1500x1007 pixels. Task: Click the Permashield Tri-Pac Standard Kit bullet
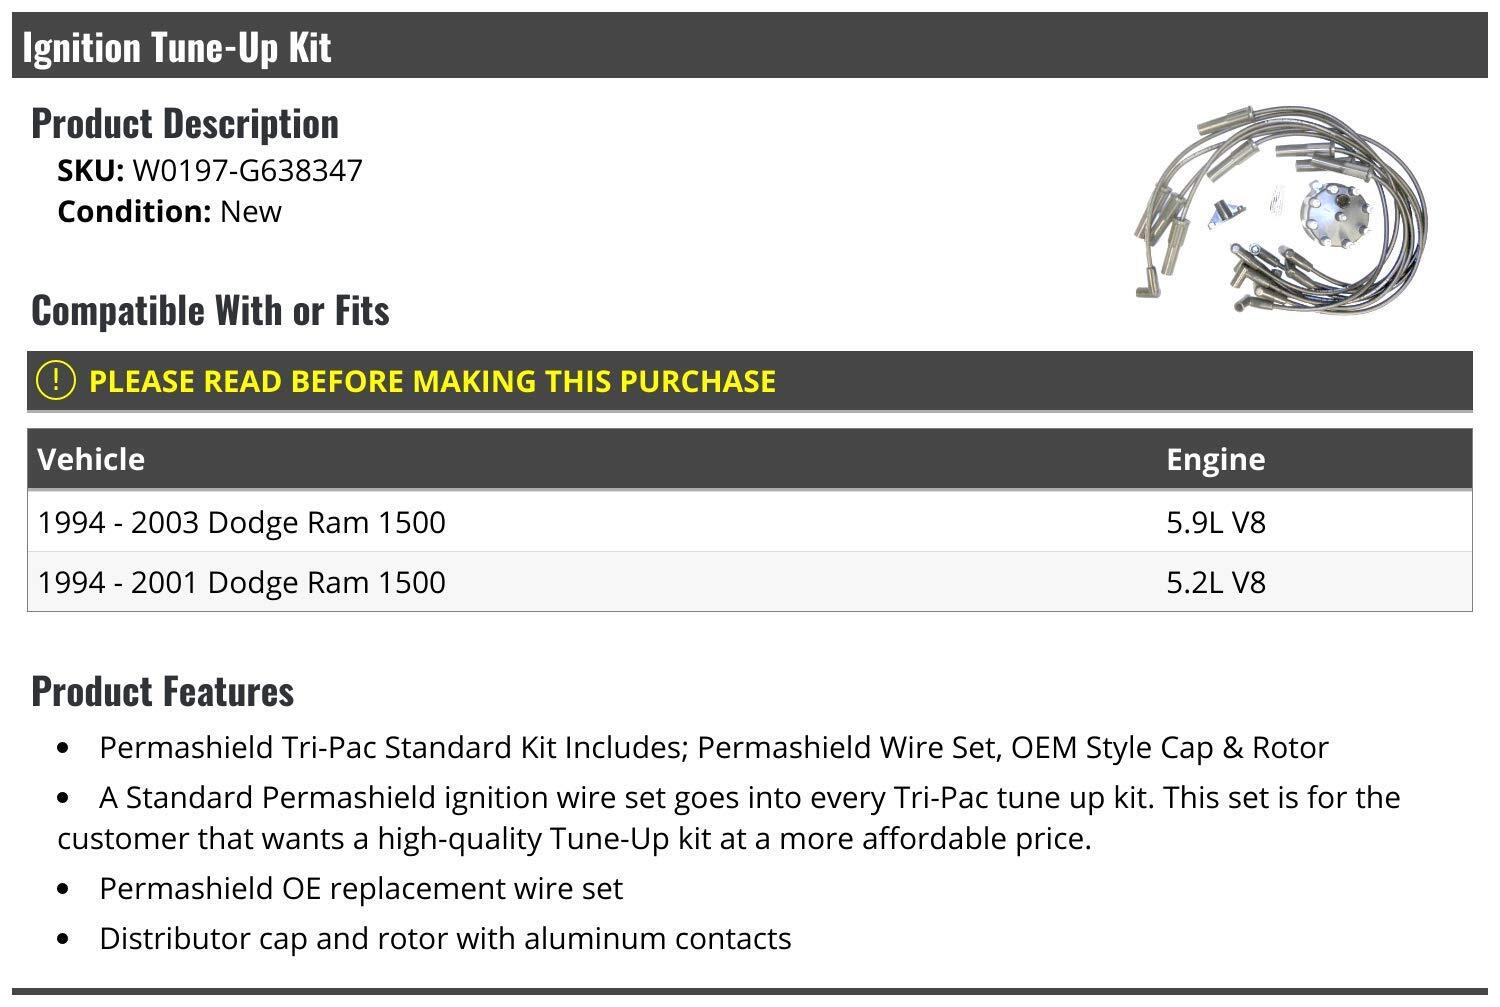(x=713, y=748)
